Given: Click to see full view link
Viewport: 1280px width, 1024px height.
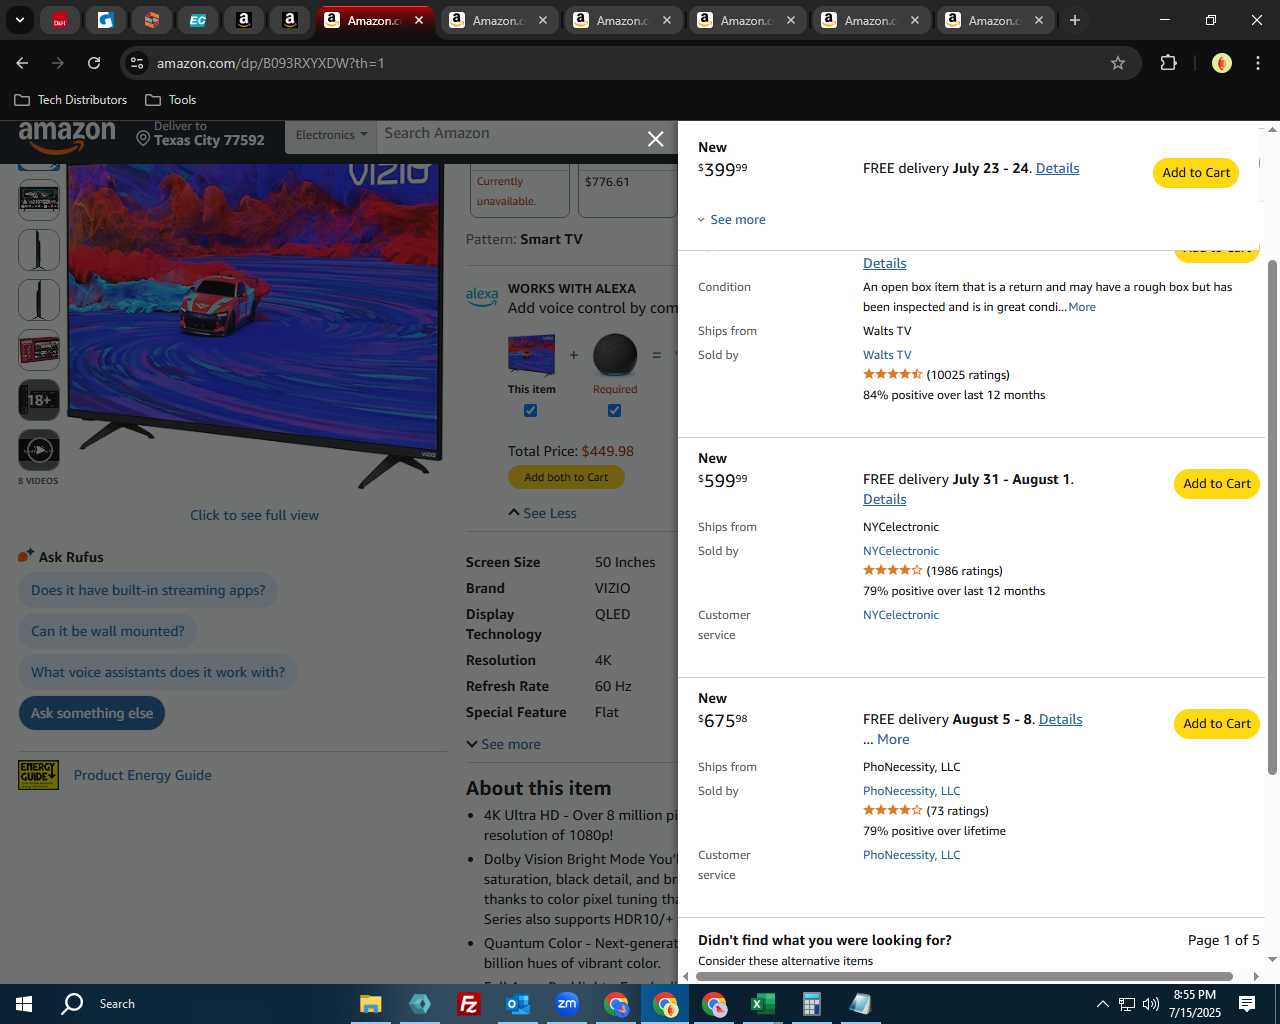Looking at the screenshot, I should pos(254,515).
